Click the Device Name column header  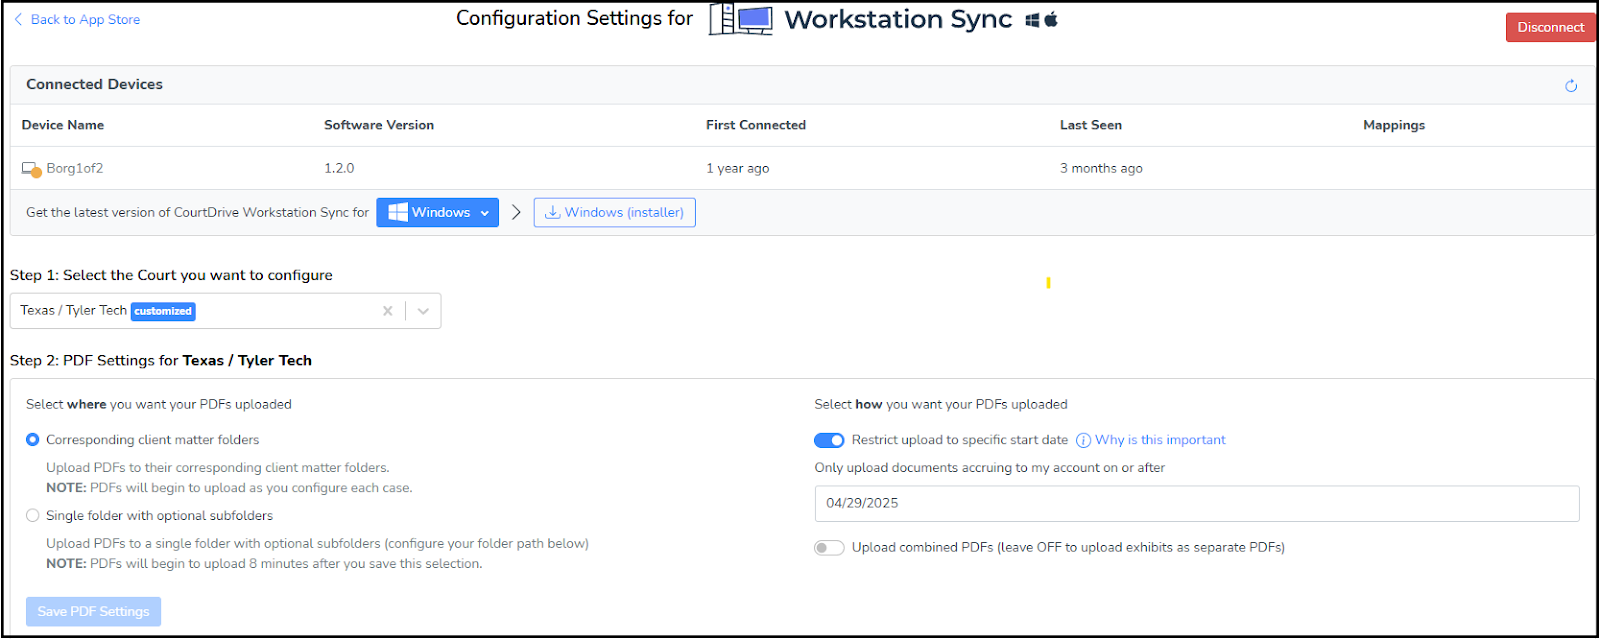(x=63, y=125)
